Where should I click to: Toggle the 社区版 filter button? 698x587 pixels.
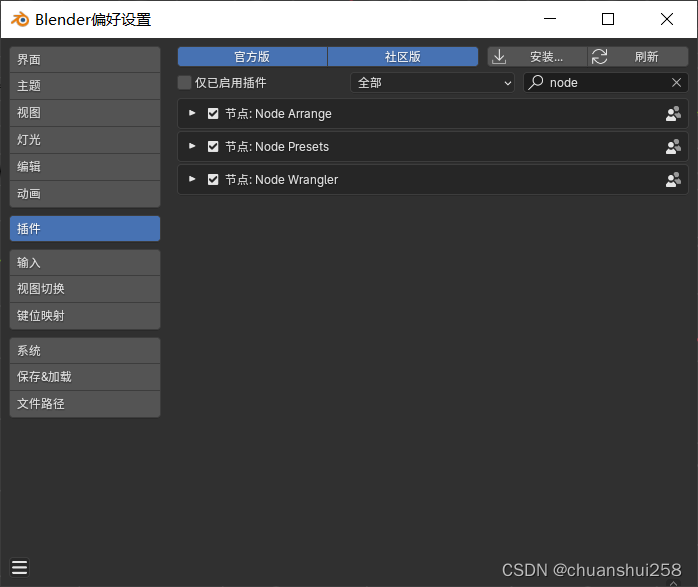[x=403, y=57]
